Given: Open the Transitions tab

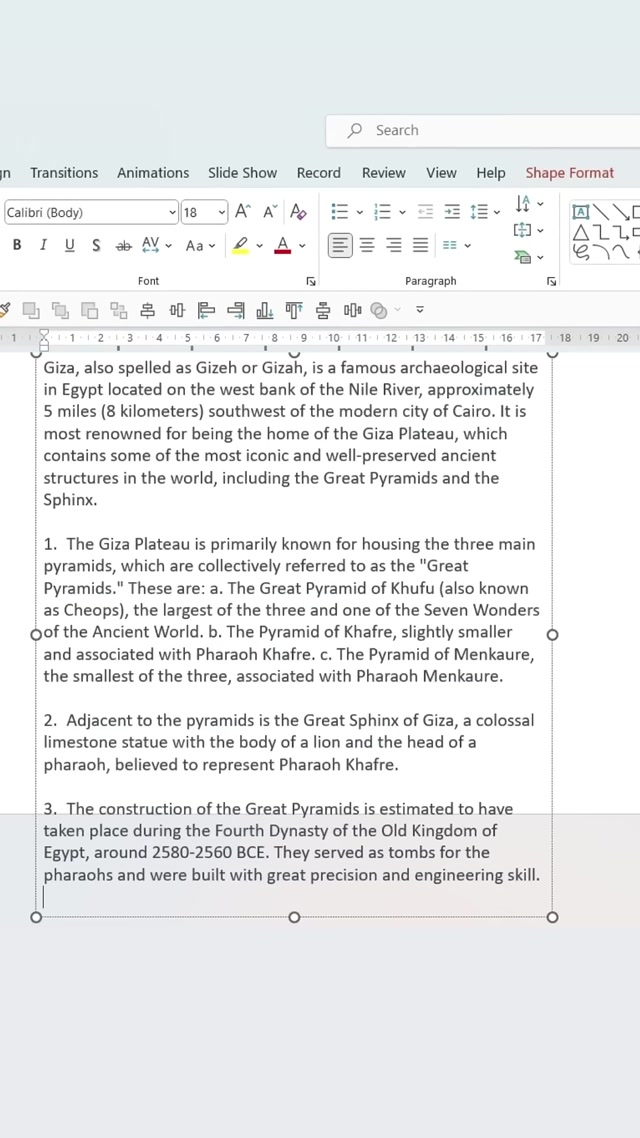Looking at the screenshot, I should pos(64,172).
